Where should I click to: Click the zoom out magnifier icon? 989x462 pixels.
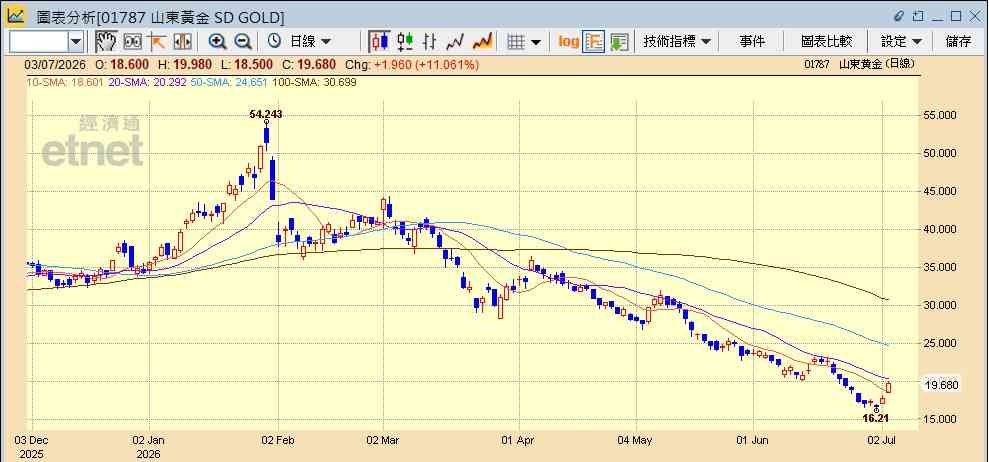pyautogui.click(x=243, y=42)
